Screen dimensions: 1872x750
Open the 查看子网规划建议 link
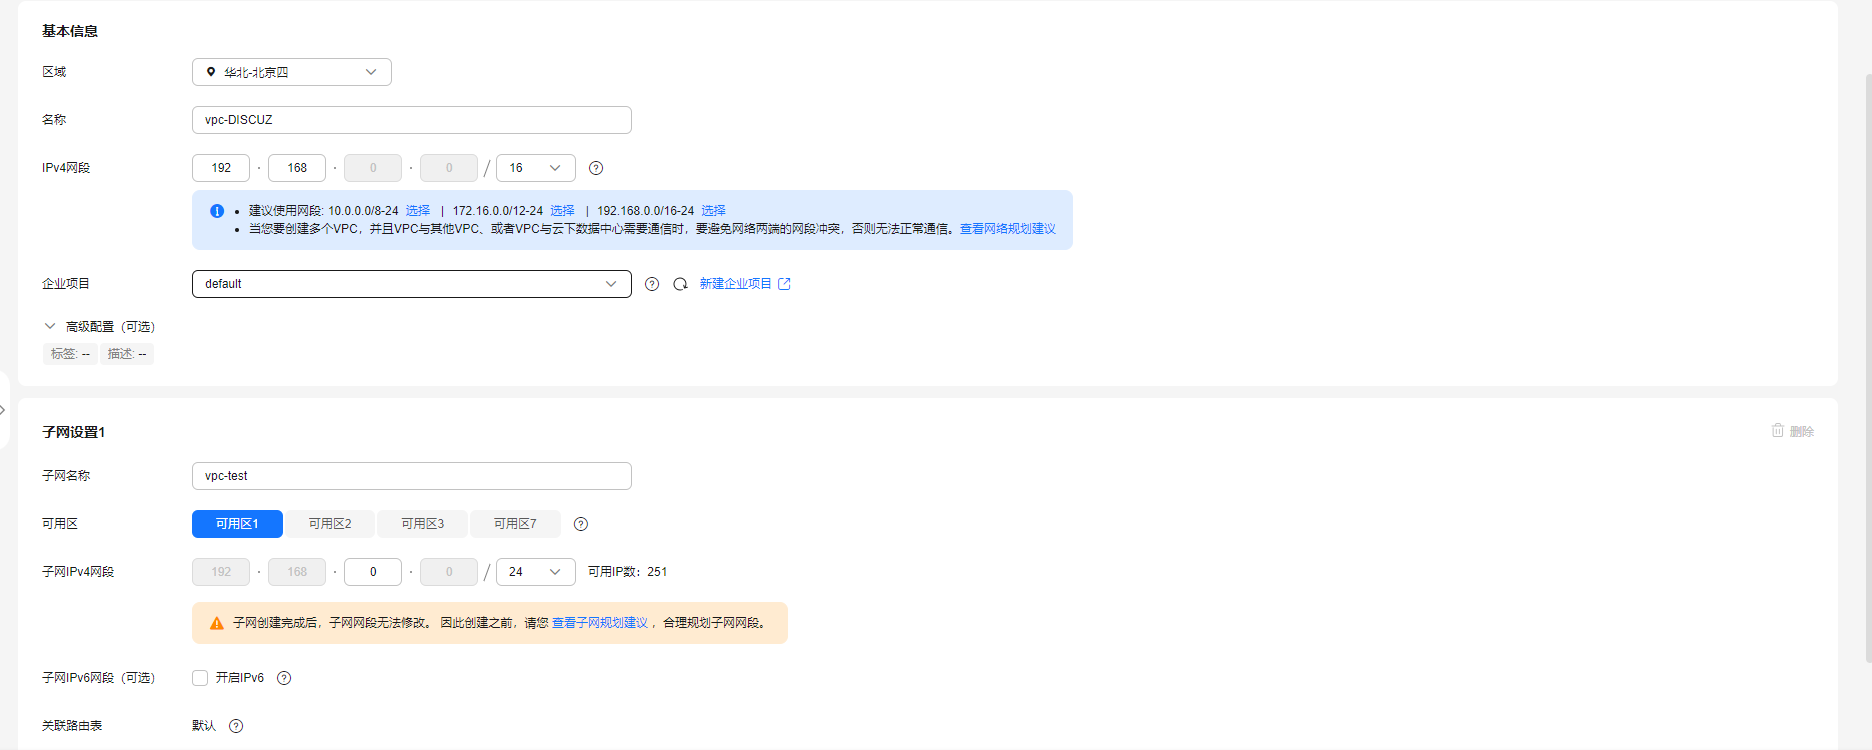(600, 623)
